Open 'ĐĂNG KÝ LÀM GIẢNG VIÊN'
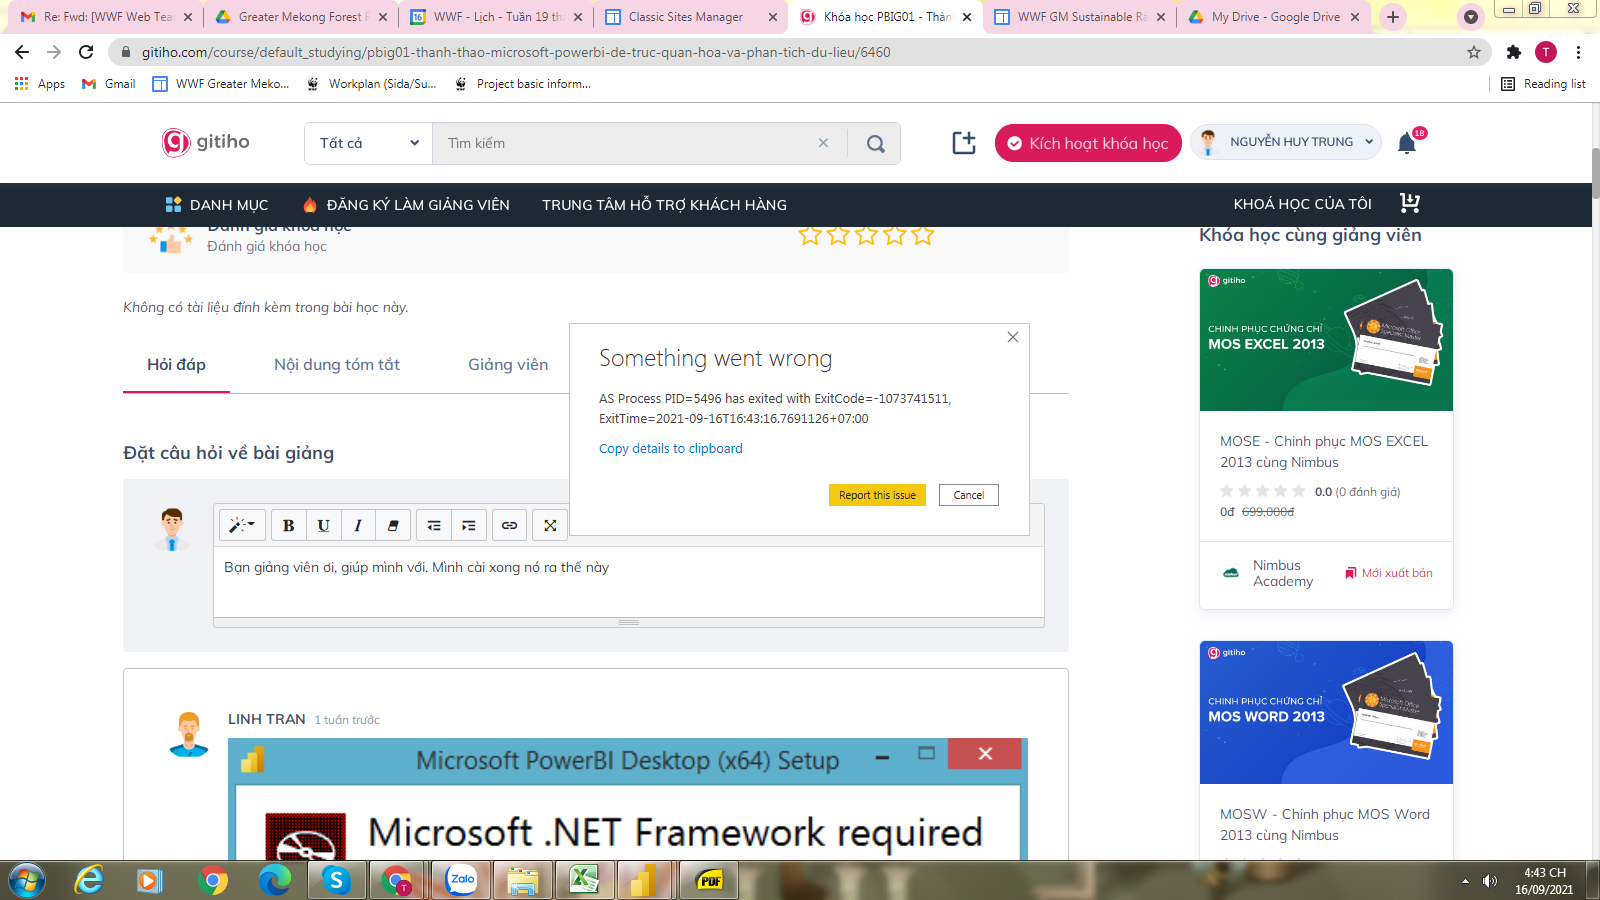Screen dimensions: 1600x900 click(x=407, y=204)
